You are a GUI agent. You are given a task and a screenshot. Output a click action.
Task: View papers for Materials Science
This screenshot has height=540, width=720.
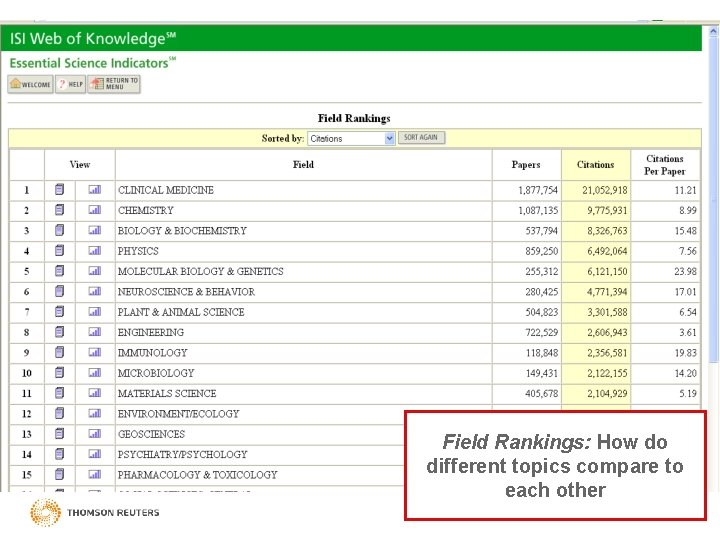[x=59, y=393]
